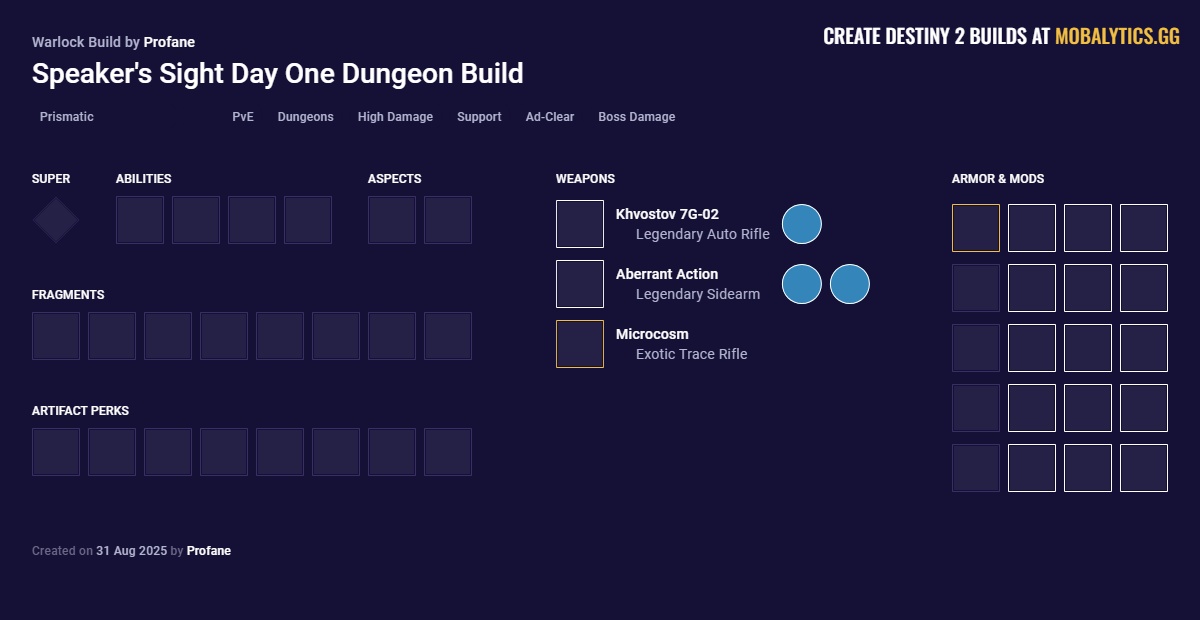The width and height of the screenshot is (1200, 620).
Task: Click the blue perk circle next to Khvostov
Action: pyautogui.click(x=802, y=224)
